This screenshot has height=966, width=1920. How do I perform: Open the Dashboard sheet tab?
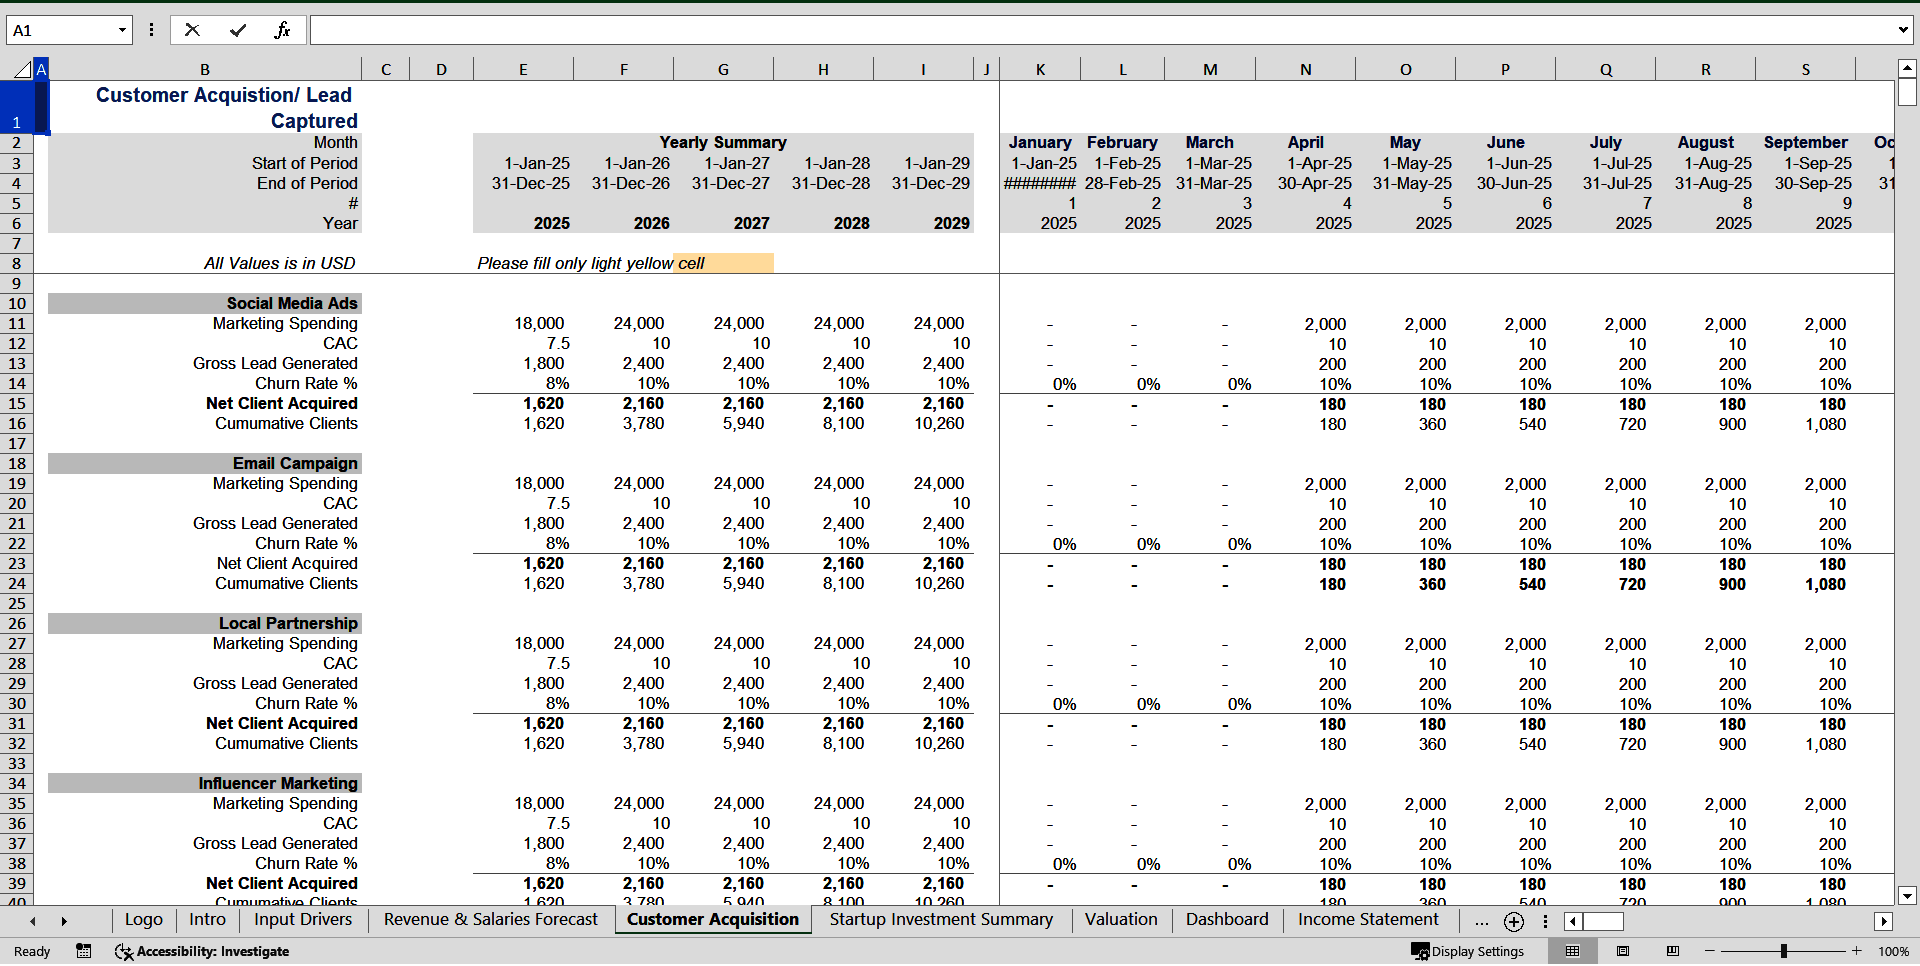[1227, 919]
